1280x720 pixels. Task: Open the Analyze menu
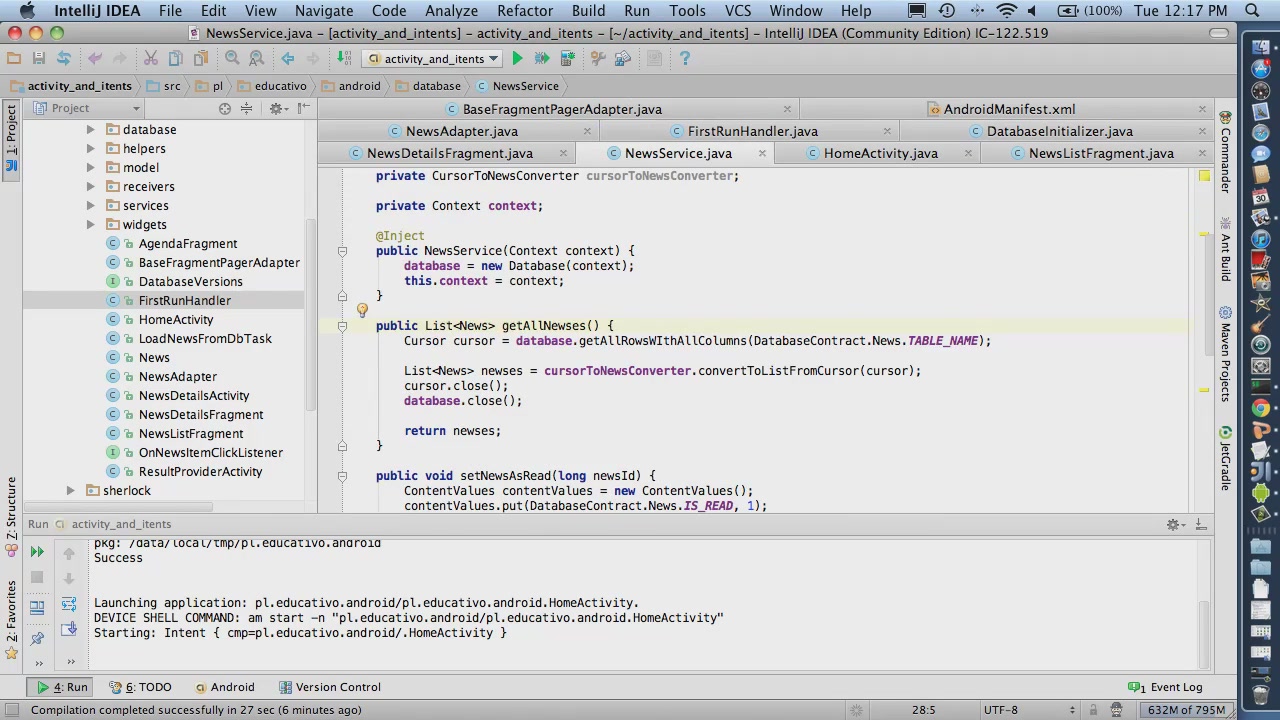point(451,11)
